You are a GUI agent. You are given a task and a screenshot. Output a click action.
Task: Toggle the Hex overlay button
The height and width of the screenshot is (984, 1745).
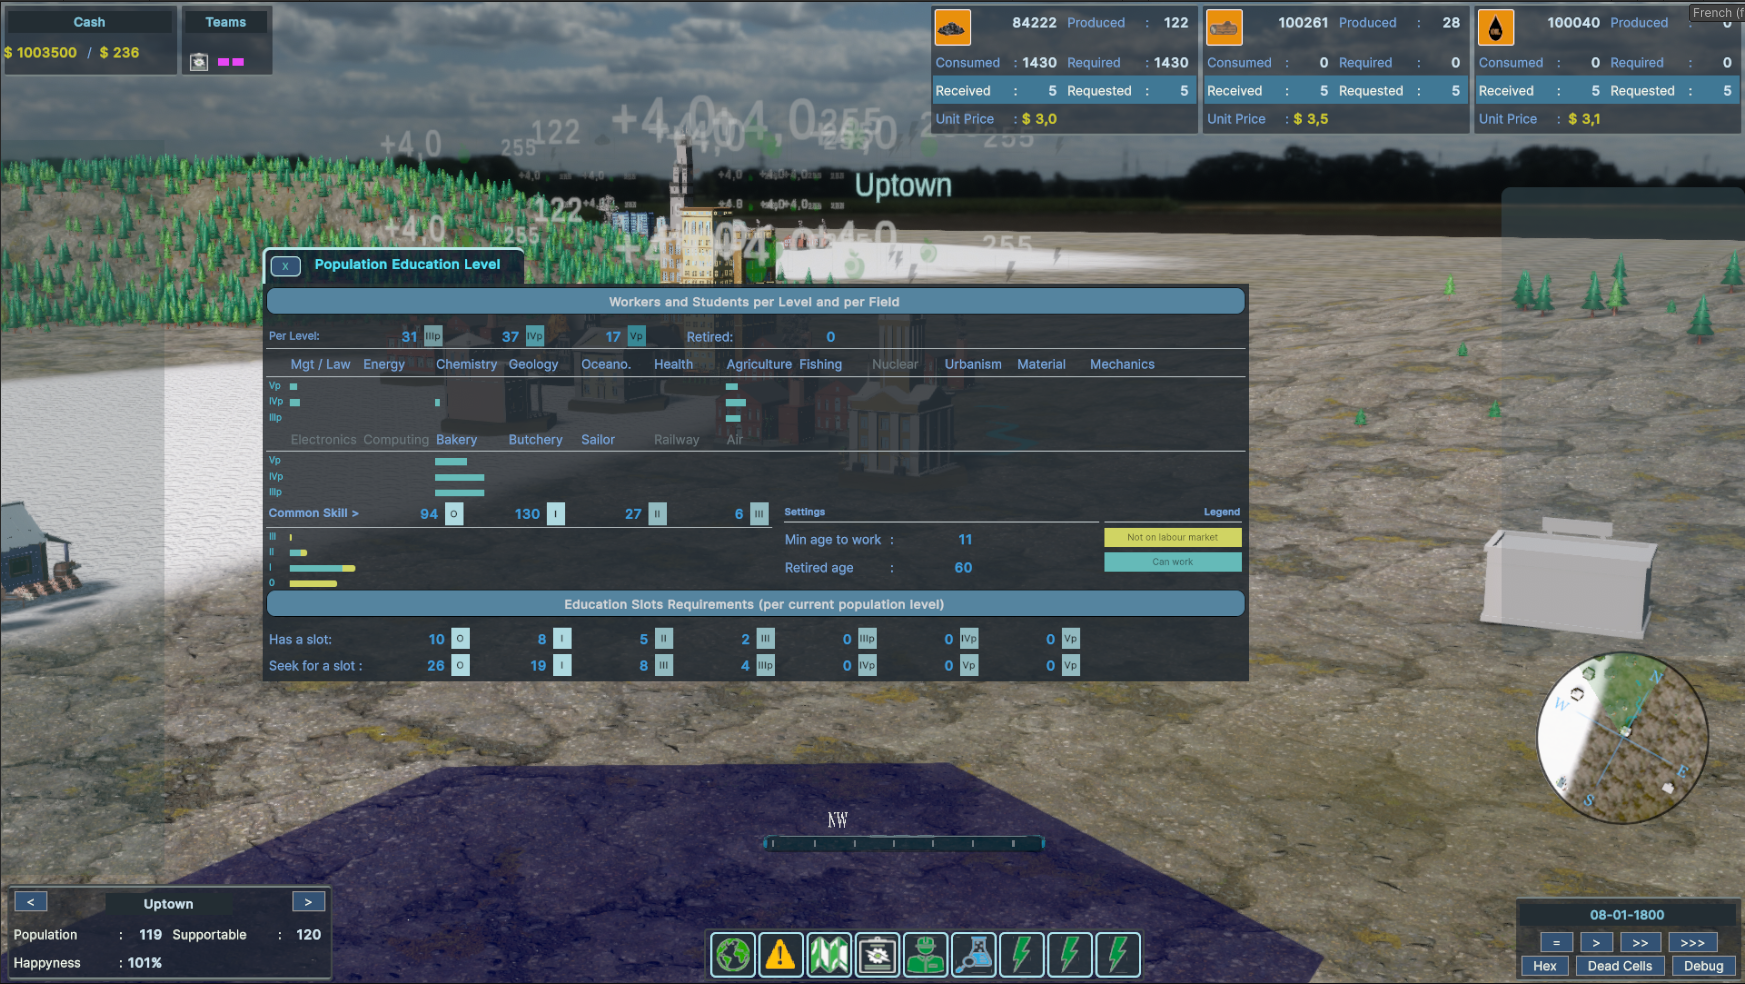pyautogui.click(x=1545, y=966)
